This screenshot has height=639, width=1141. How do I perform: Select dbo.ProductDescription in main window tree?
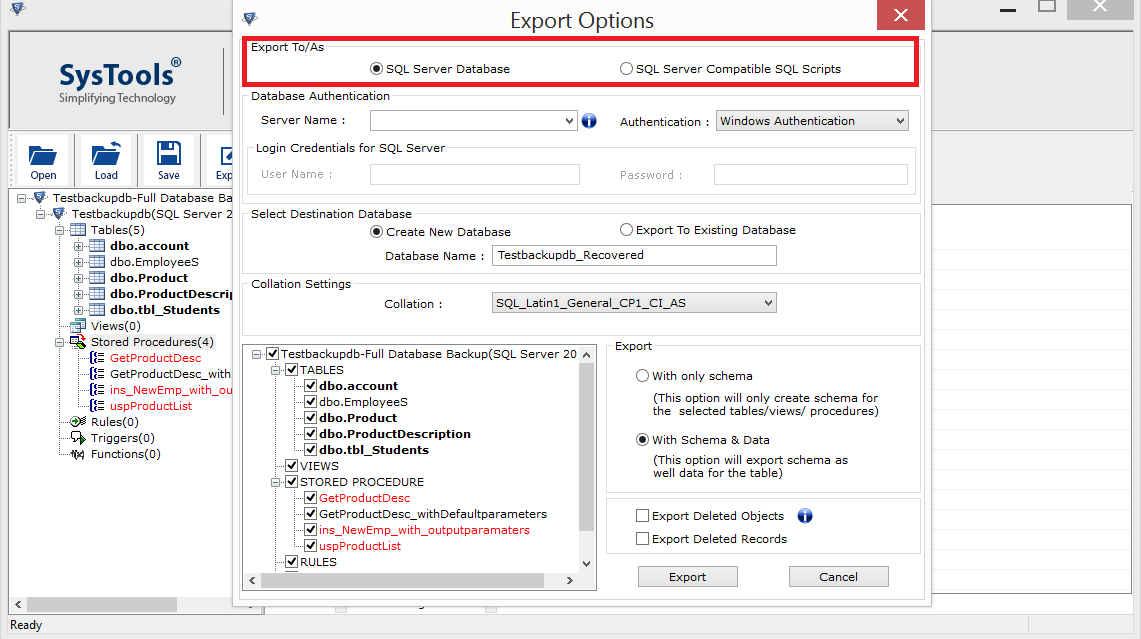(x=171, y=294)
